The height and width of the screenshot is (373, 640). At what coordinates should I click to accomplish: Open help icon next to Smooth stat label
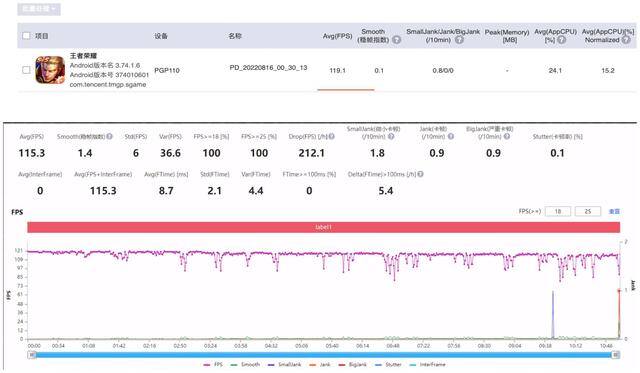[x=109, y=137]
